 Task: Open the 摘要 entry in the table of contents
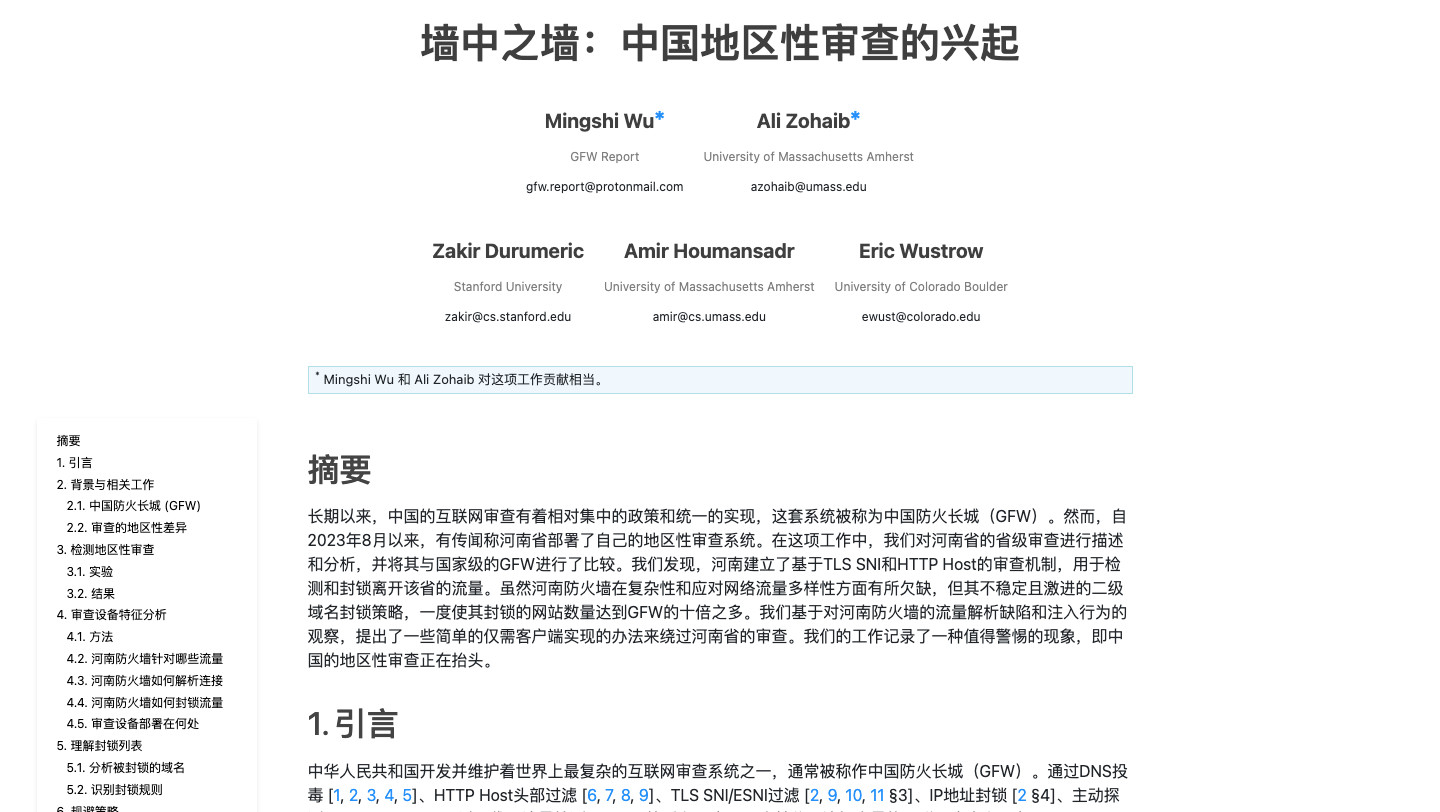[69, 441]
